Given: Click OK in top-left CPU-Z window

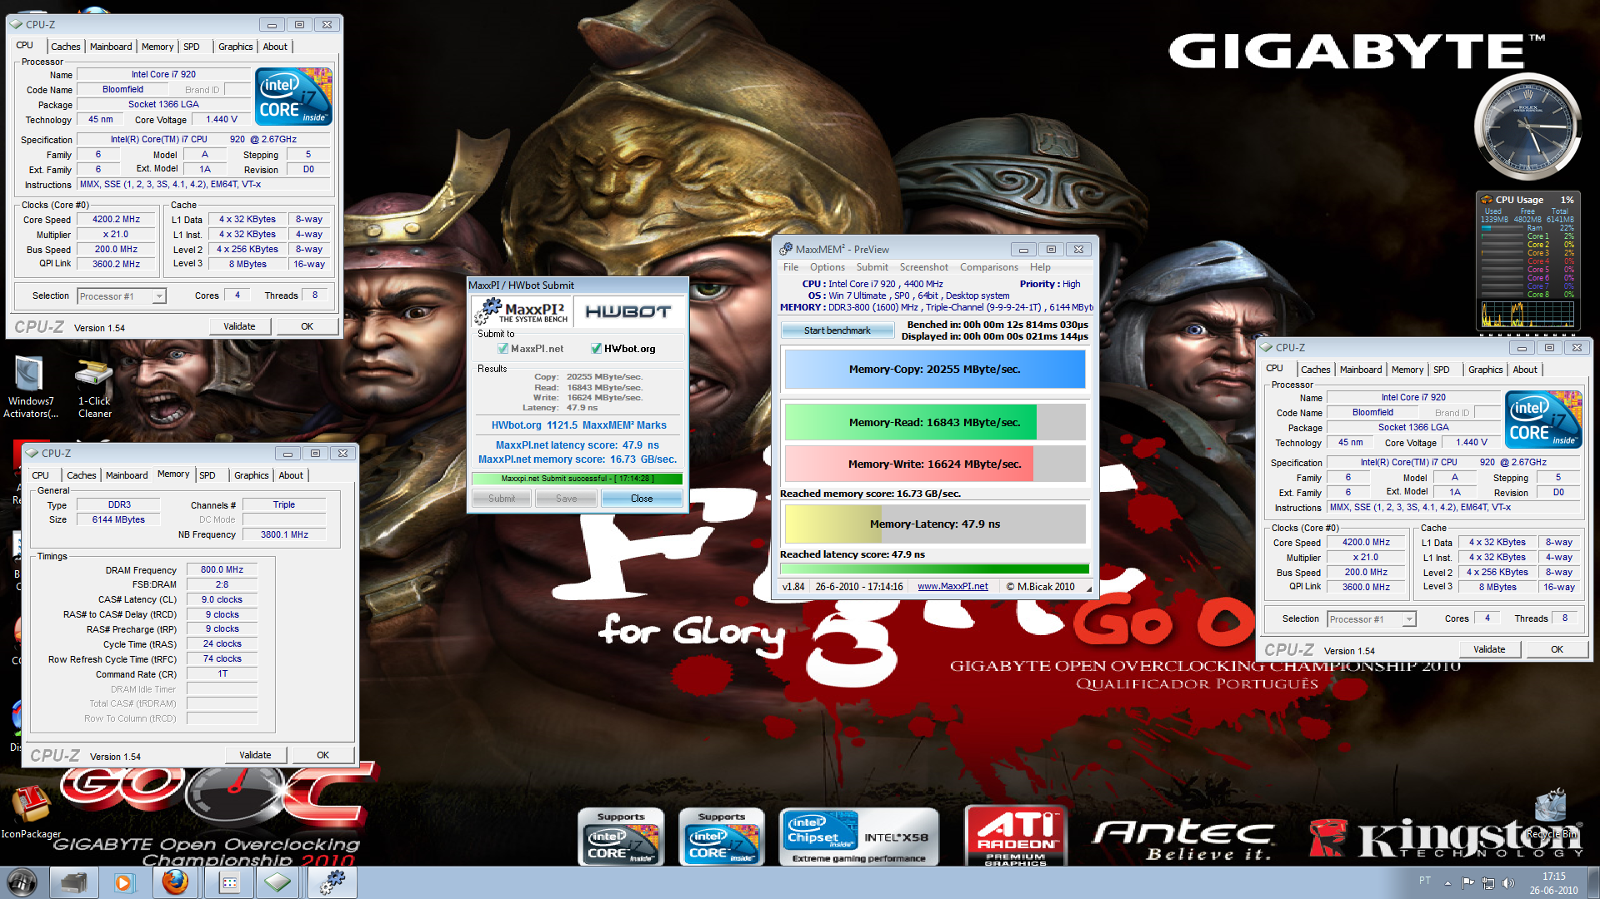Looking at the screenshot, I should coord(307,327).
